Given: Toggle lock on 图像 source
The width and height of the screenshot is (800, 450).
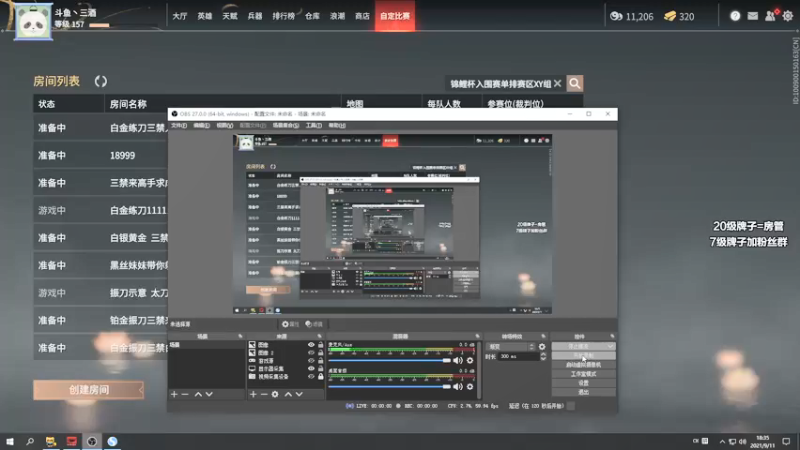Looking at the screenshot, I should coord(320,345).
